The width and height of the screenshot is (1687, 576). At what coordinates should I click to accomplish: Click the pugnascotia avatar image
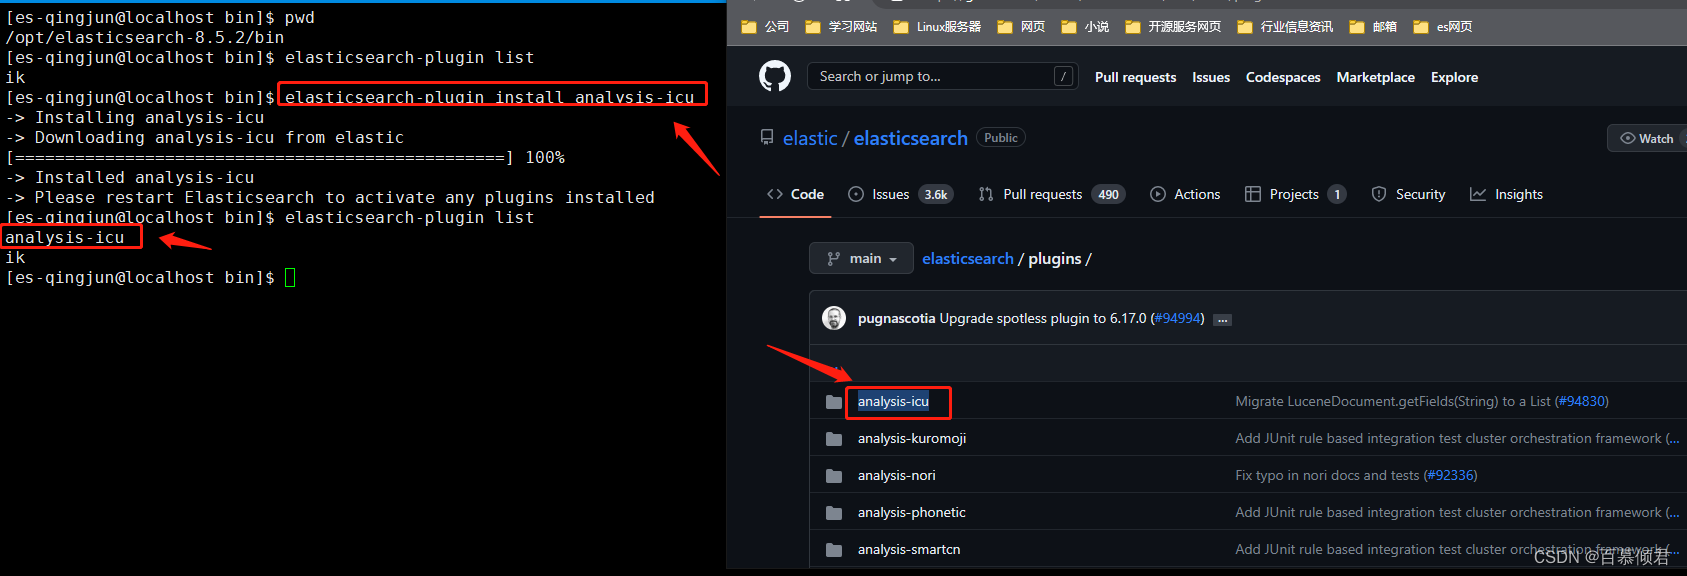pos(834,318)
